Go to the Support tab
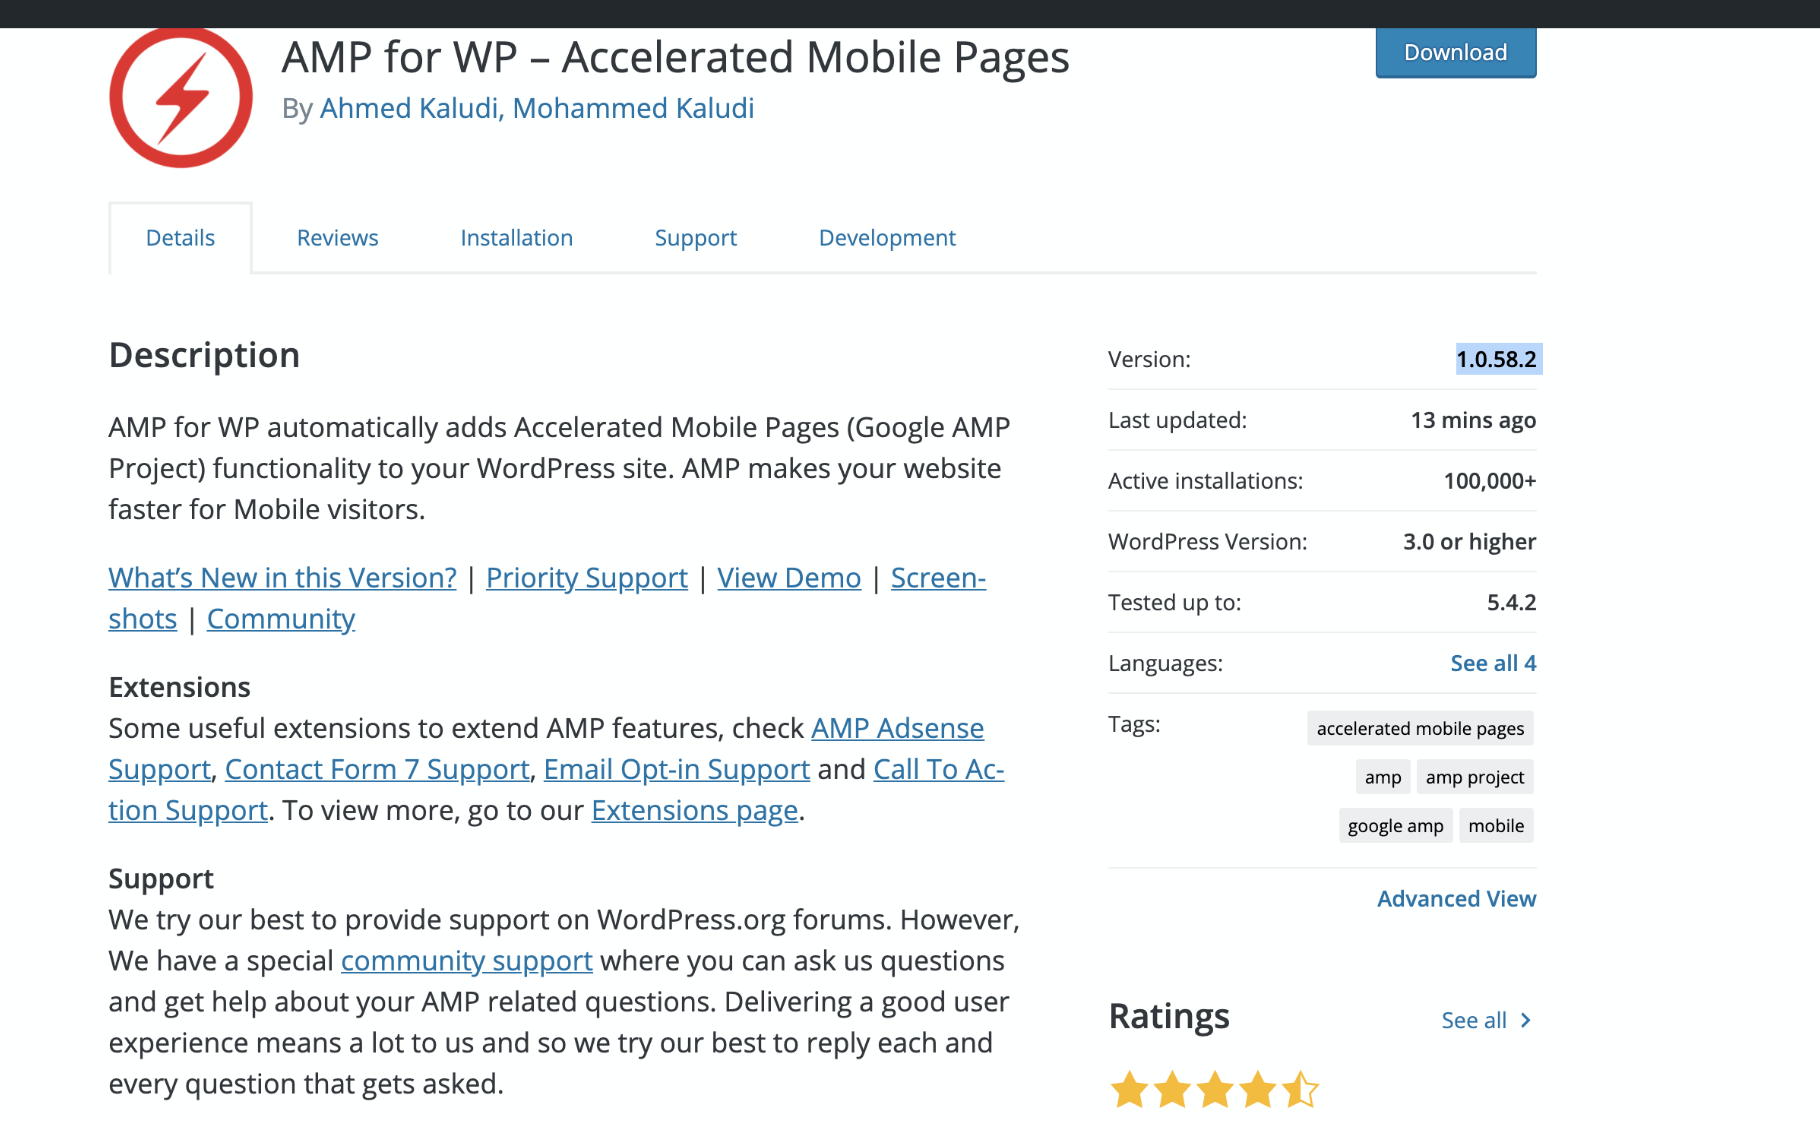The image size is (1820, 1124). [695, 238]
